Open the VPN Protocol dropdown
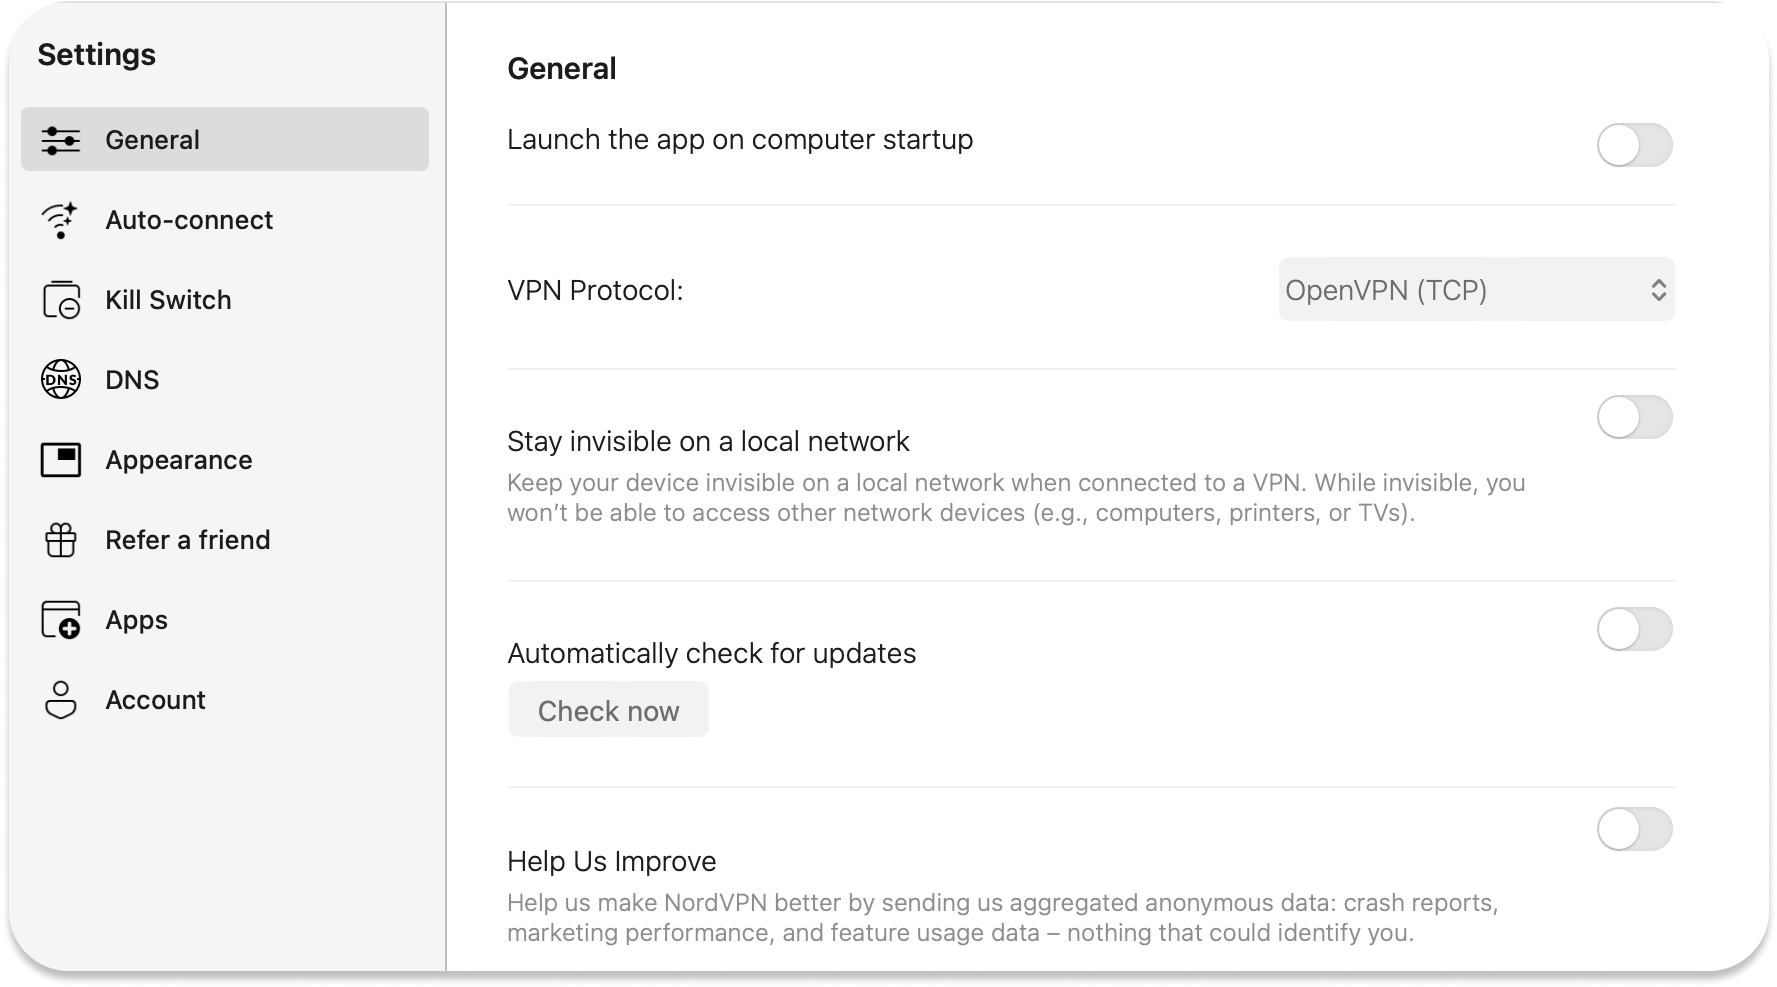1777x987 pixels. click(1475, 290)
